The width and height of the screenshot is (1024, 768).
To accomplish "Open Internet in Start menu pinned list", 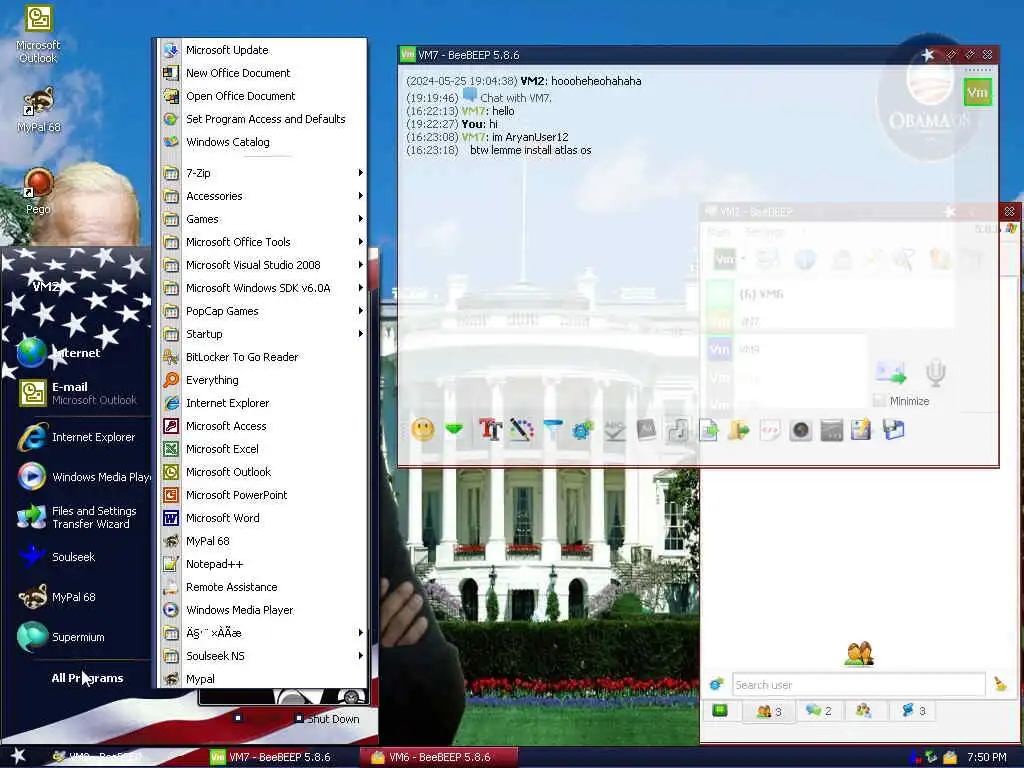I will point(77,353).
